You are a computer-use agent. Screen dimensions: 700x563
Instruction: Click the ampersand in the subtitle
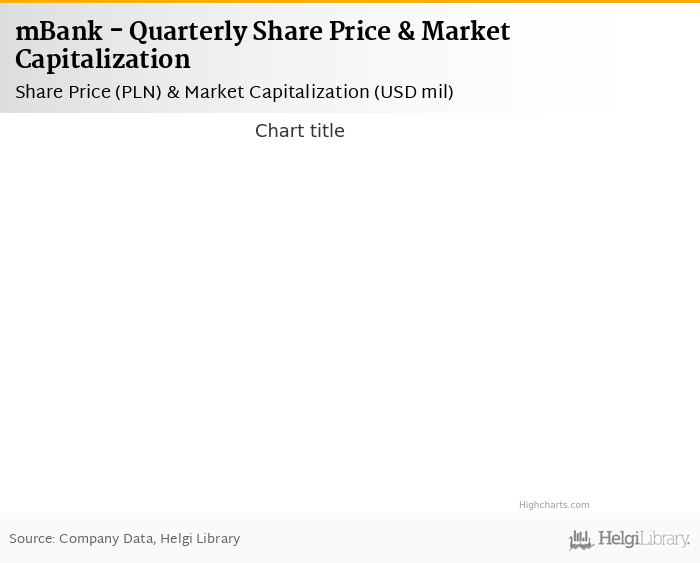pos(172,92)
